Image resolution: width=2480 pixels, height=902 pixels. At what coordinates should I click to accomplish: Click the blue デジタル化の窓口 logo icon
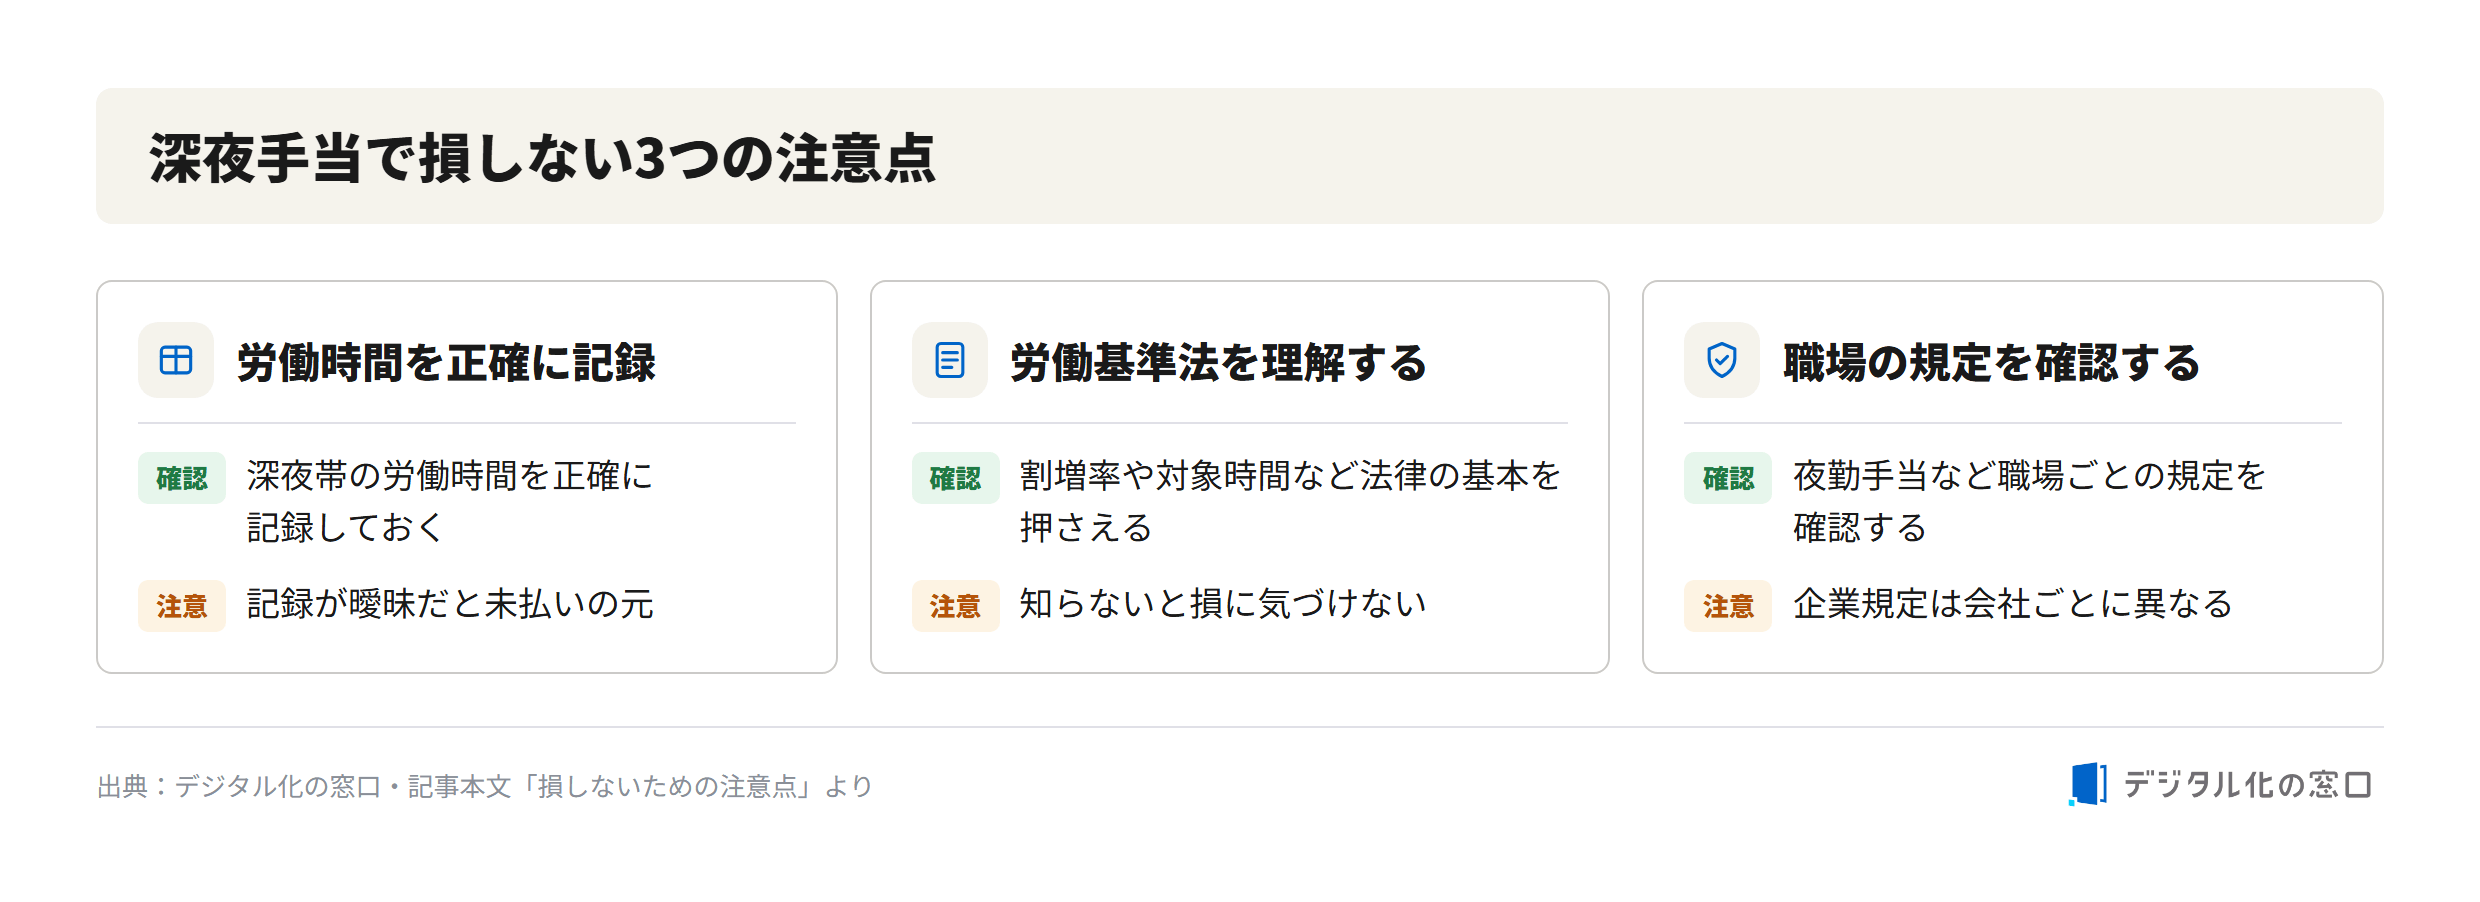click(2088, 784)
